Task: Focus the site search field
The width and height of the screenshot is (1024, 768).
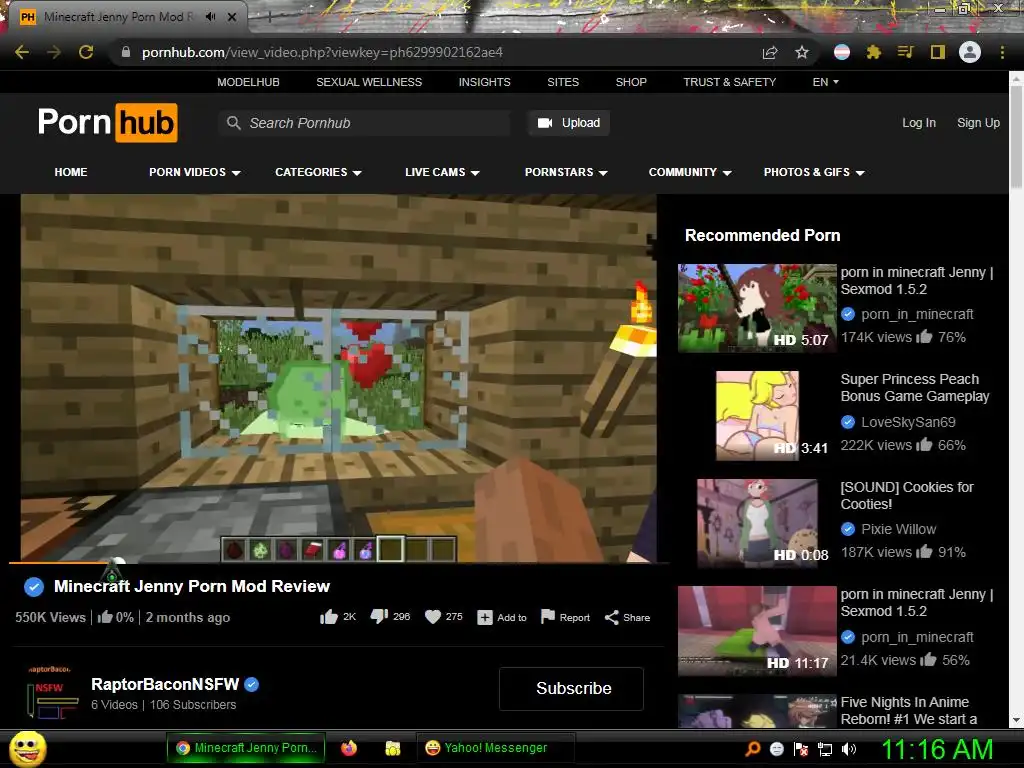Action: 364,123
